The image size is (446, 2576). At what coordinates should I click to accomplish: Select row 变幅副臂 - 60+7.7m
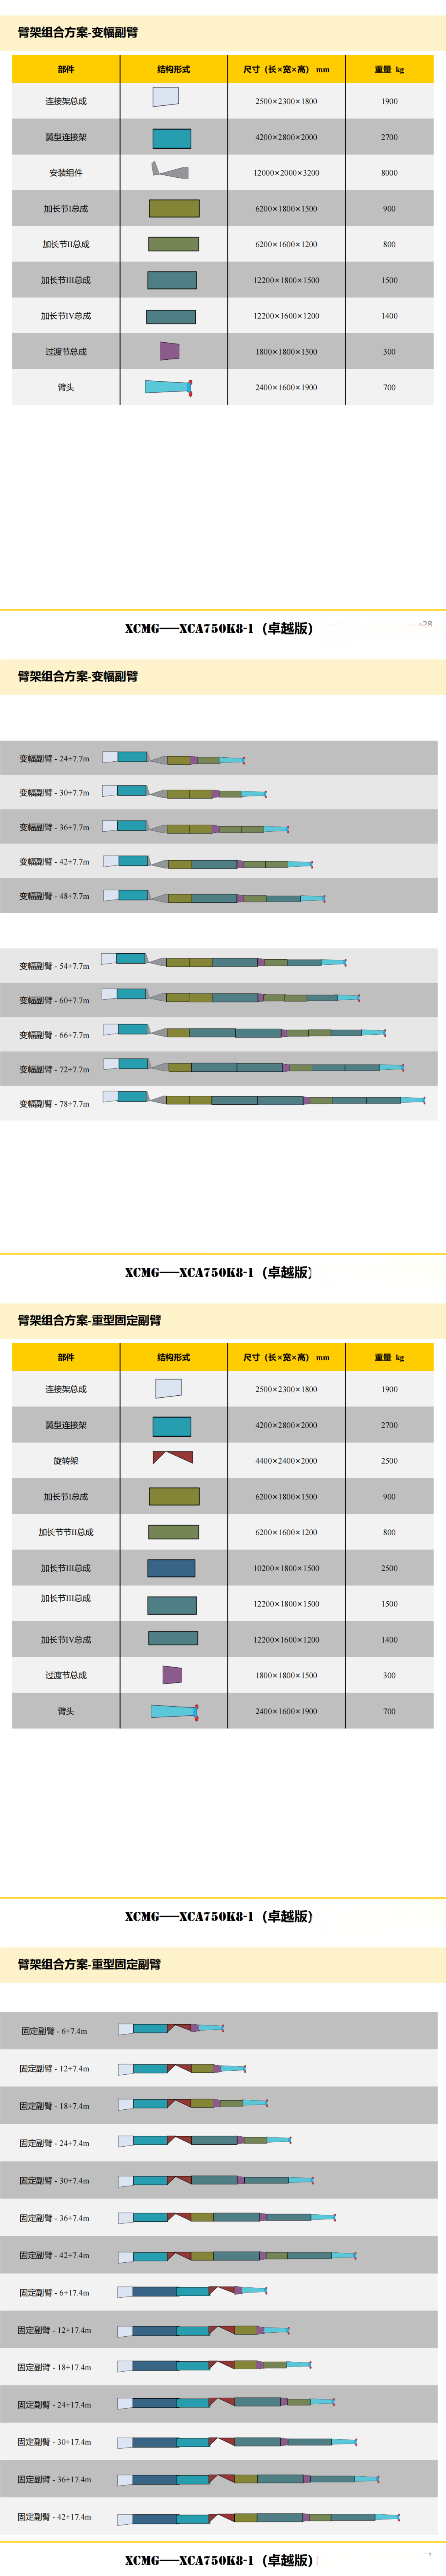219,1000
